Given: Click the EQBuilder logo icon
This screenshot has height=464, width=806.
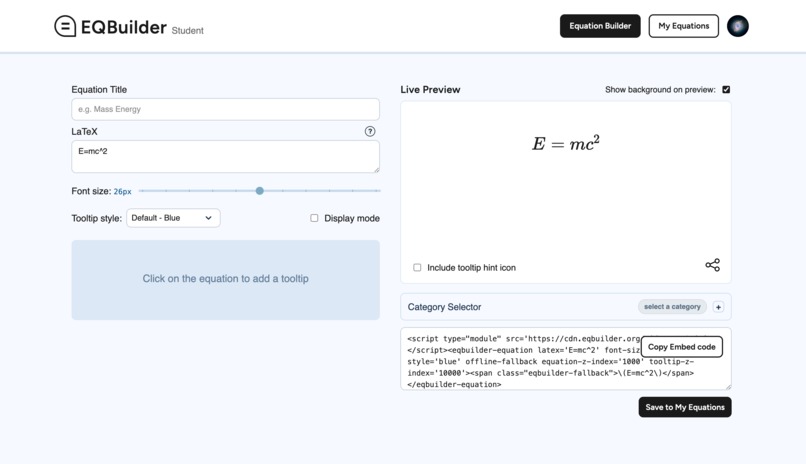Looking at the screenshot, I should (65, 26).
